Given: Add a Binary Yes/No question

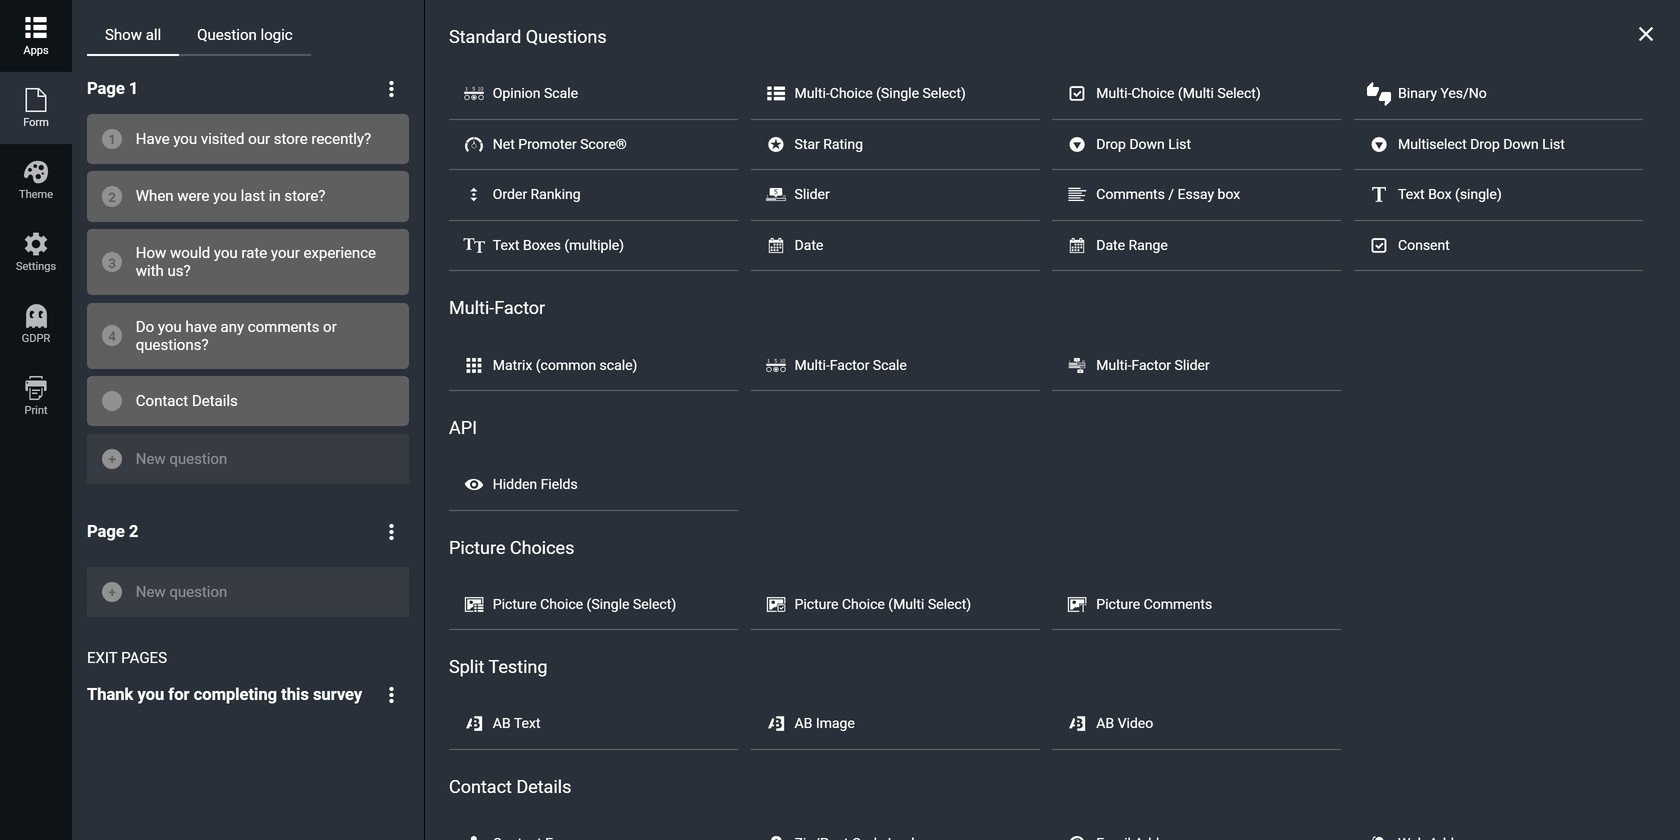Looking at the screenshot, I should coord(1441,93).
